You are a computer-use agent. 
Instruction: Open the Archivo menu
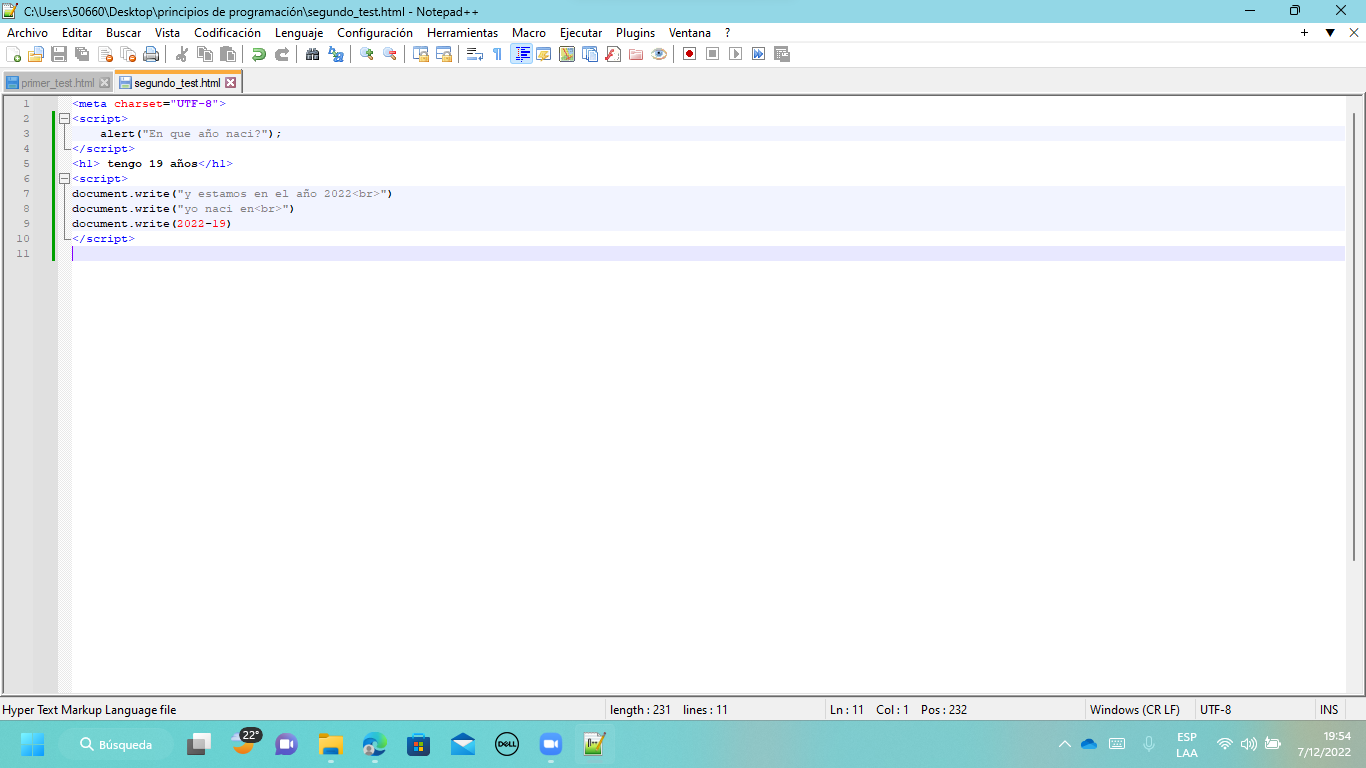point(27,33)
